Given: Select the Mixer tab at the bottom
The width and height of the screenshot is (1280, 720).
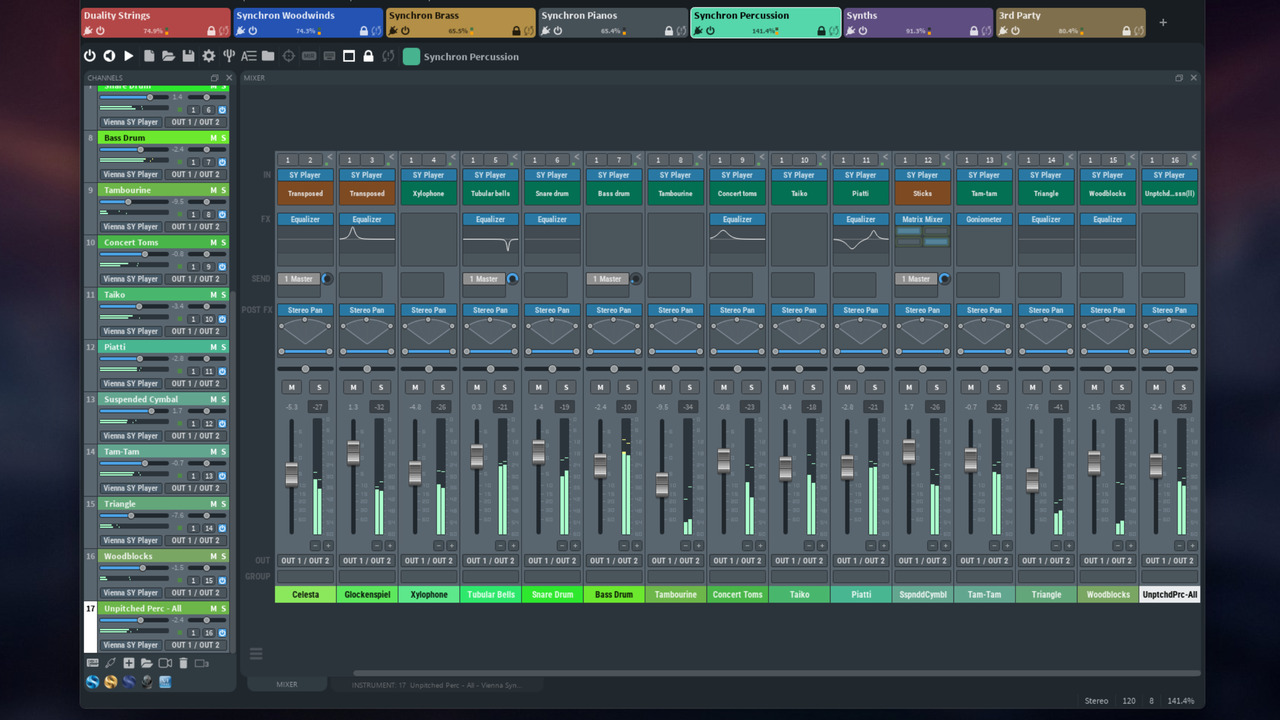Looking at the screenshot, I should pos(287,685).
